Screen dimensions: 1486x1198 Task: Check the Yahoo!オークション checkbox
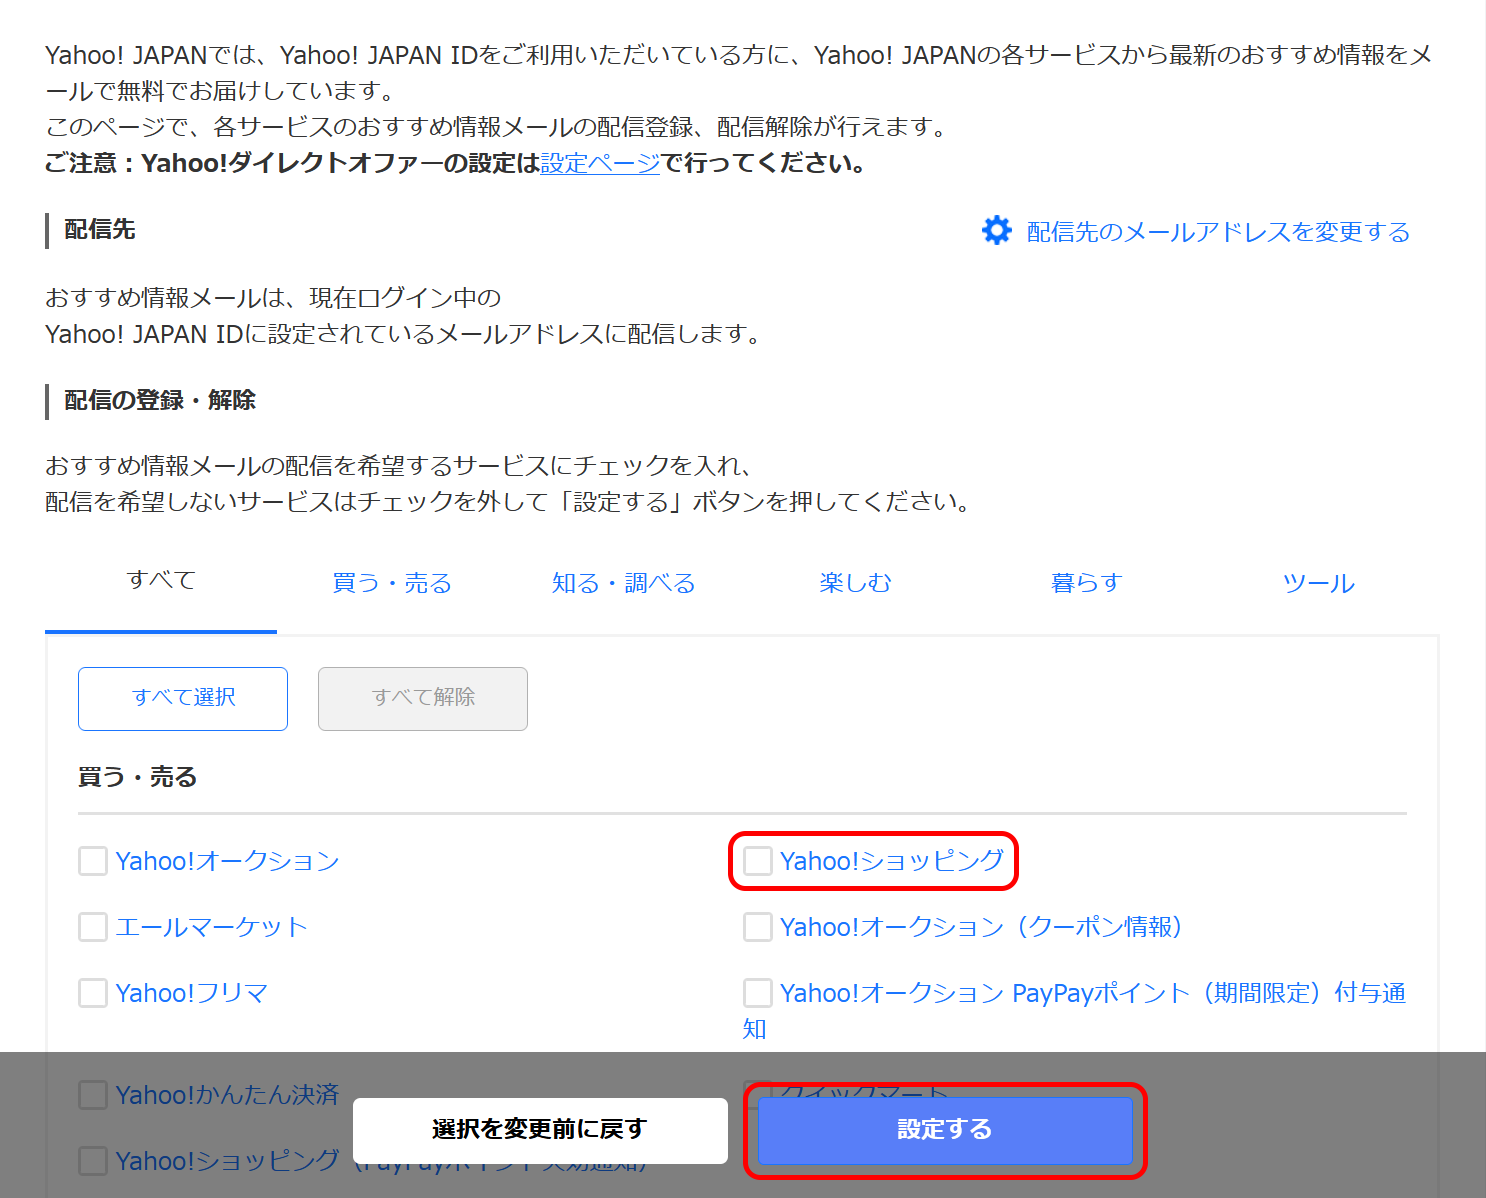pyautogui.click(x=92, y=861)
